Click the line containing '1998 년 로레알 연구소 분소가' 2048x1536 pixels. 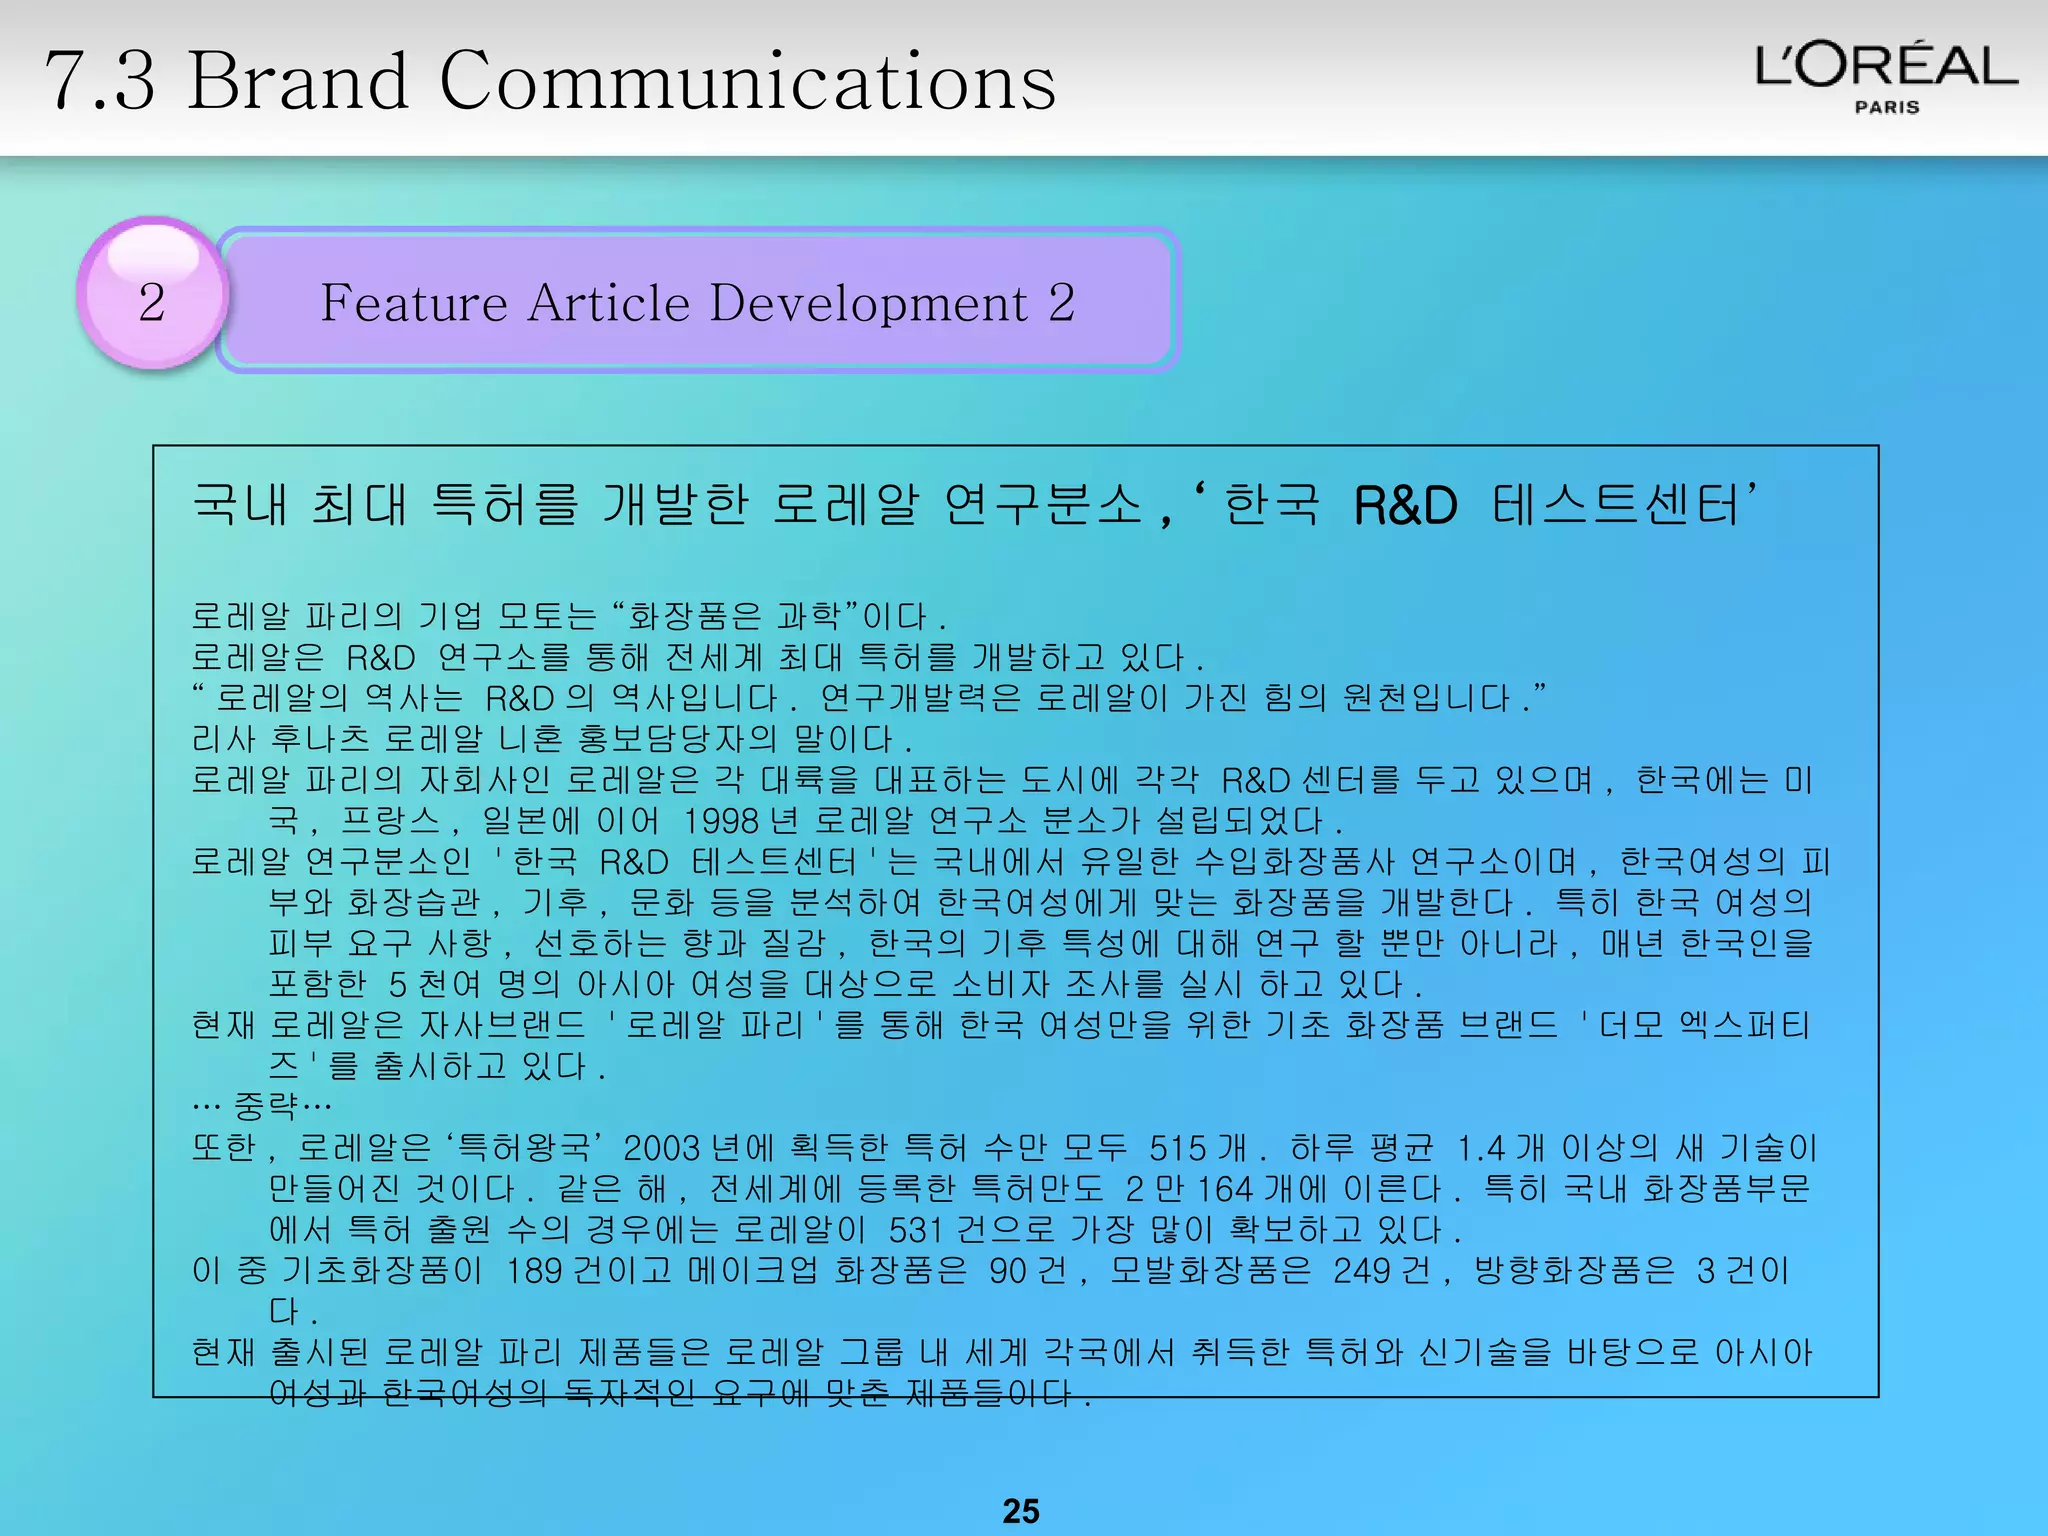click(805, 821)
